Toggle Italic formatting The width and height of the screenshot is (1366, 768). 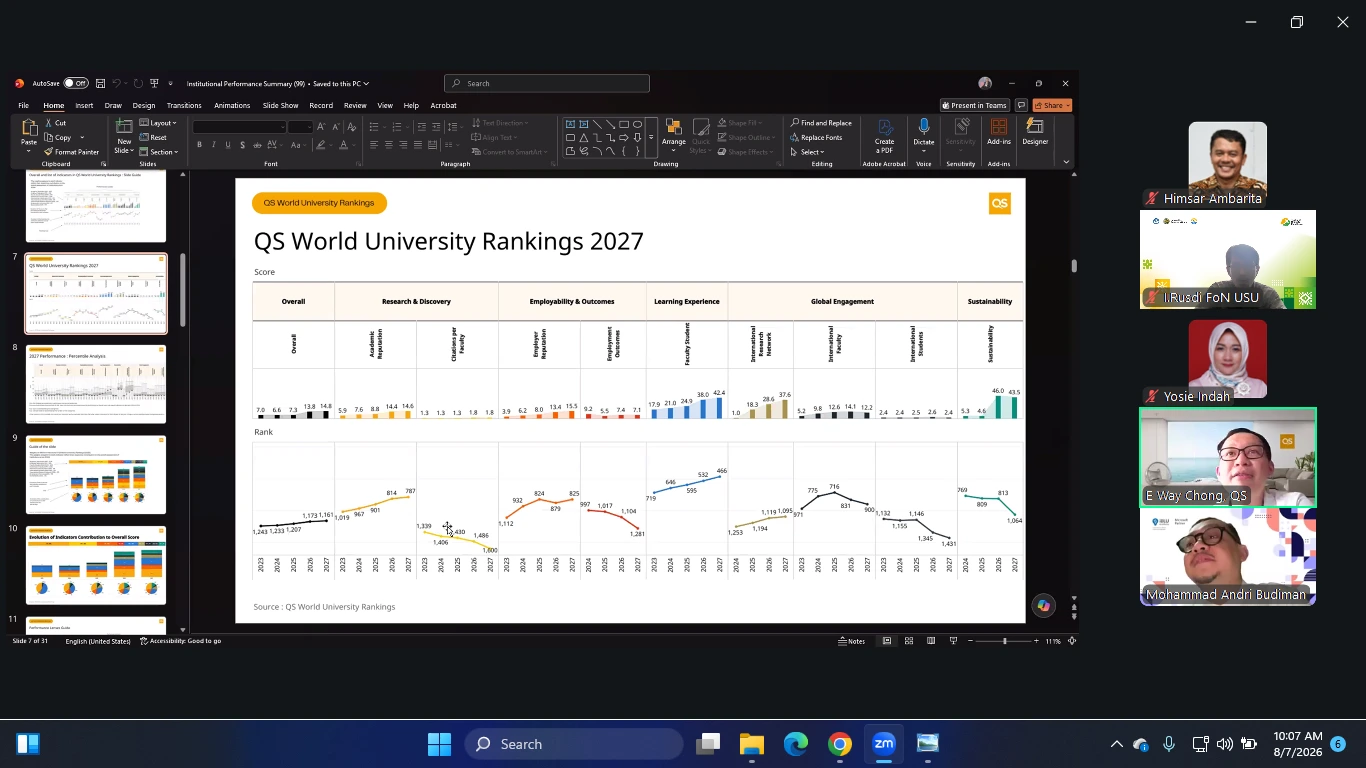[213, 145]
